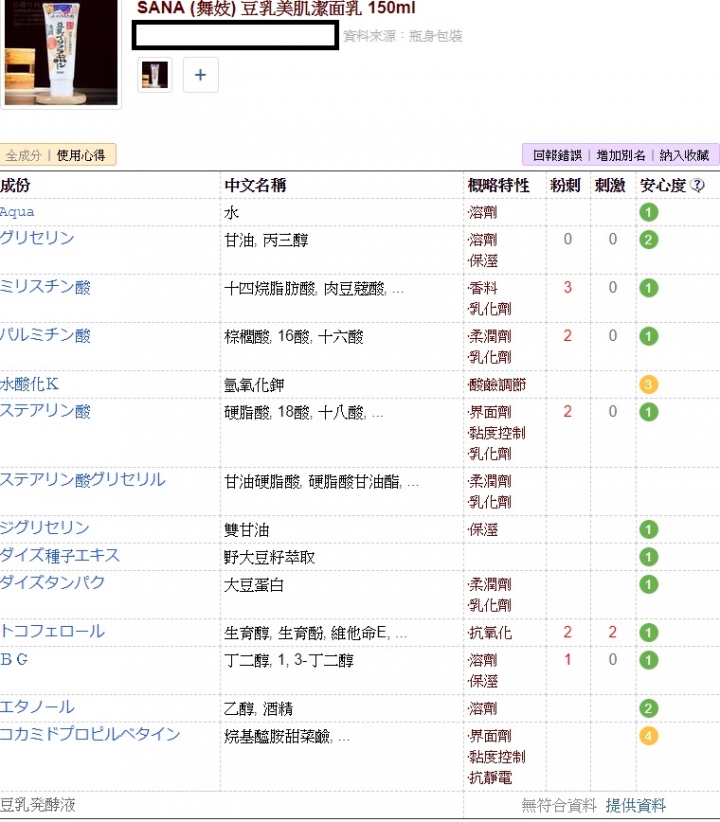Click the safety badge for トコフェロール
The width and height of the screenshot is (720, 822).
click(649, 632)
